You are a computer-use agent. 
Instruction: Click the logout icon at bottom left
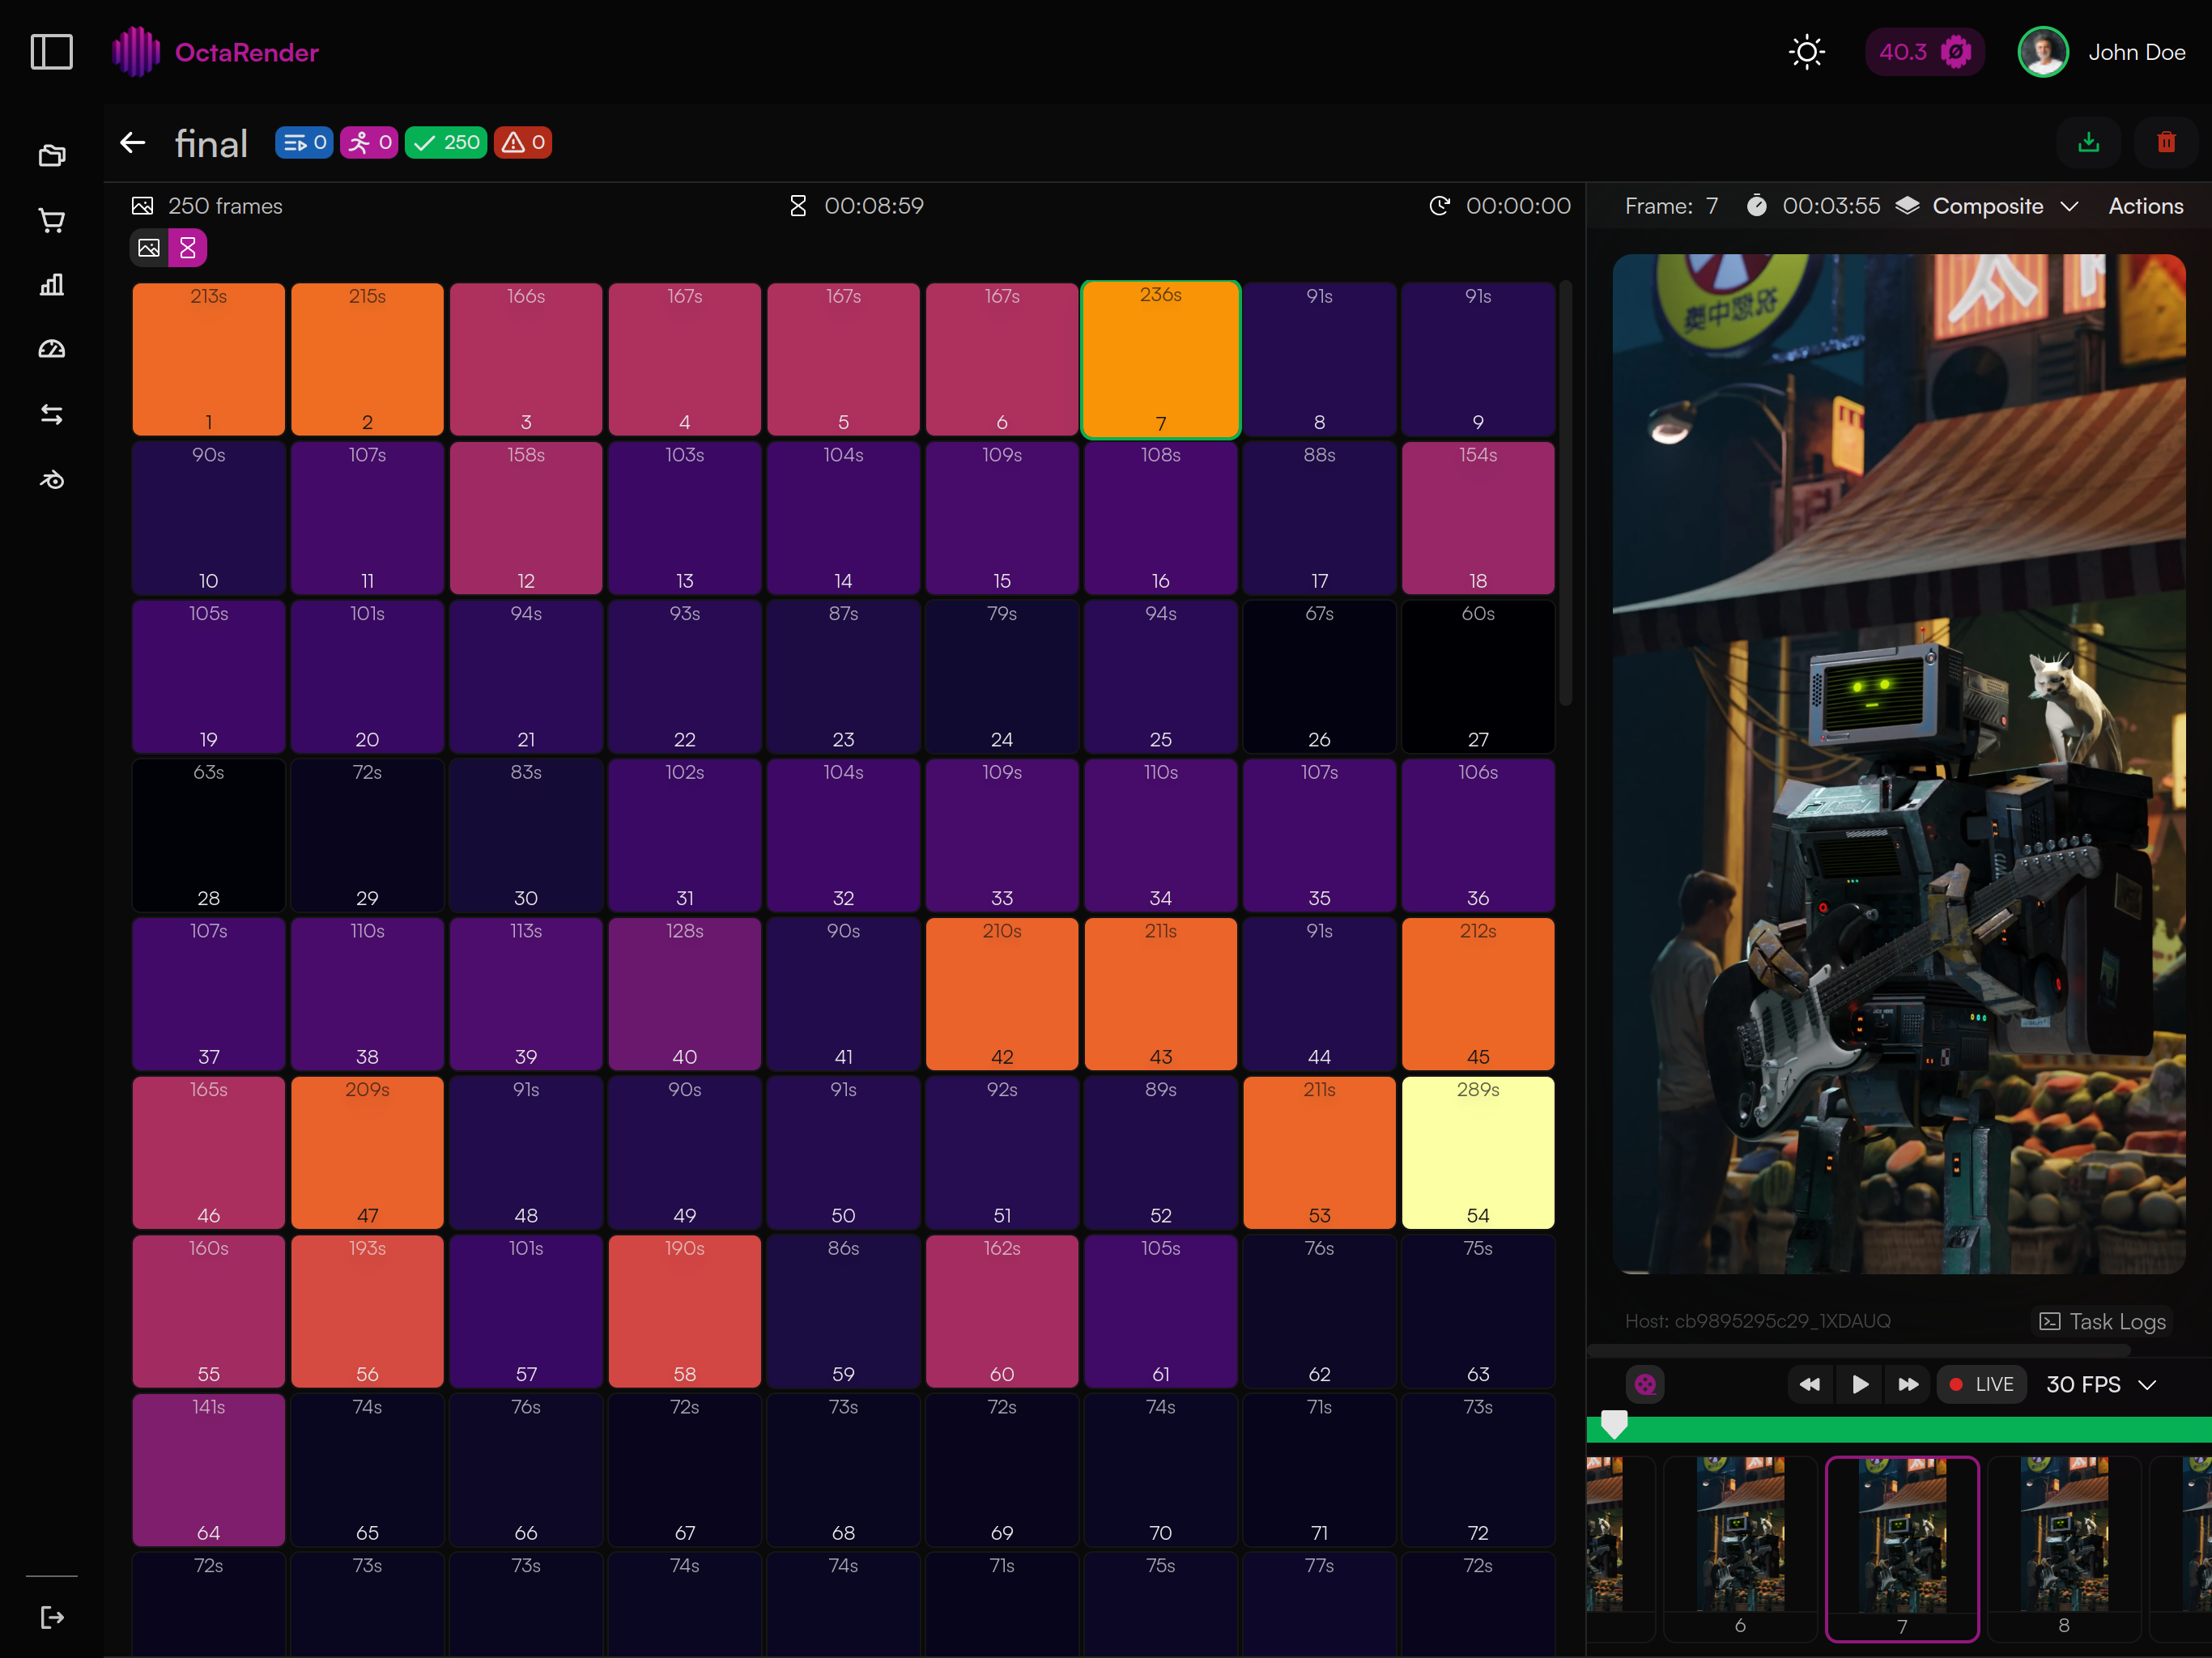point(51,1617)
